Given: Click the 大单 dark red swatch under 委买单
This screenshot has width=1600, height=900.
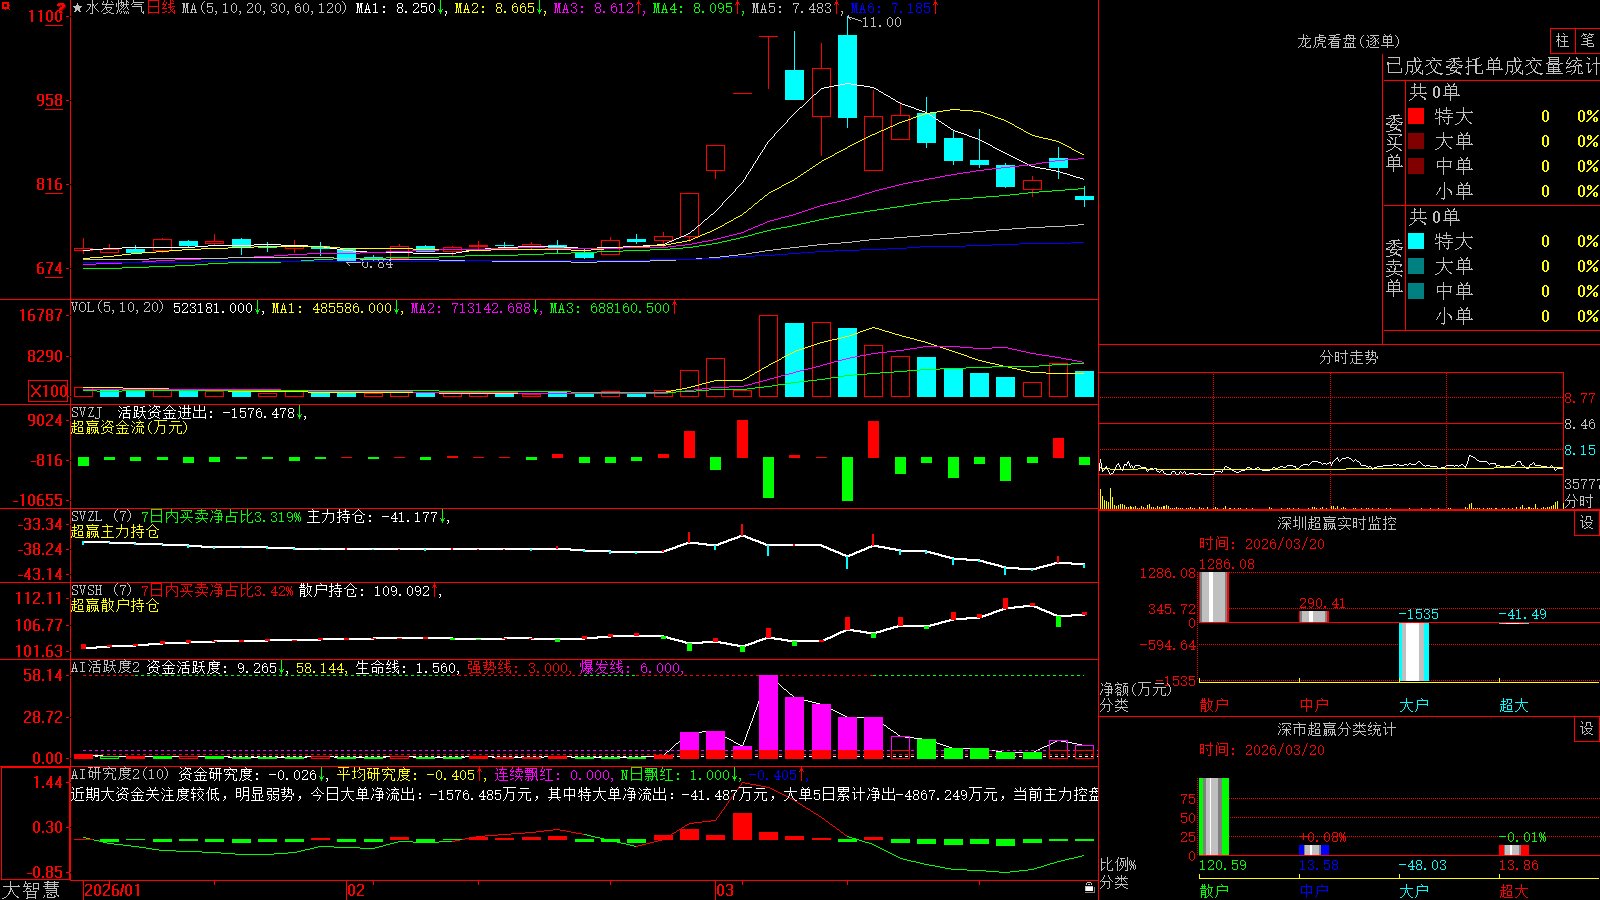Looking at the screenshot, I should pos(1416,141).
